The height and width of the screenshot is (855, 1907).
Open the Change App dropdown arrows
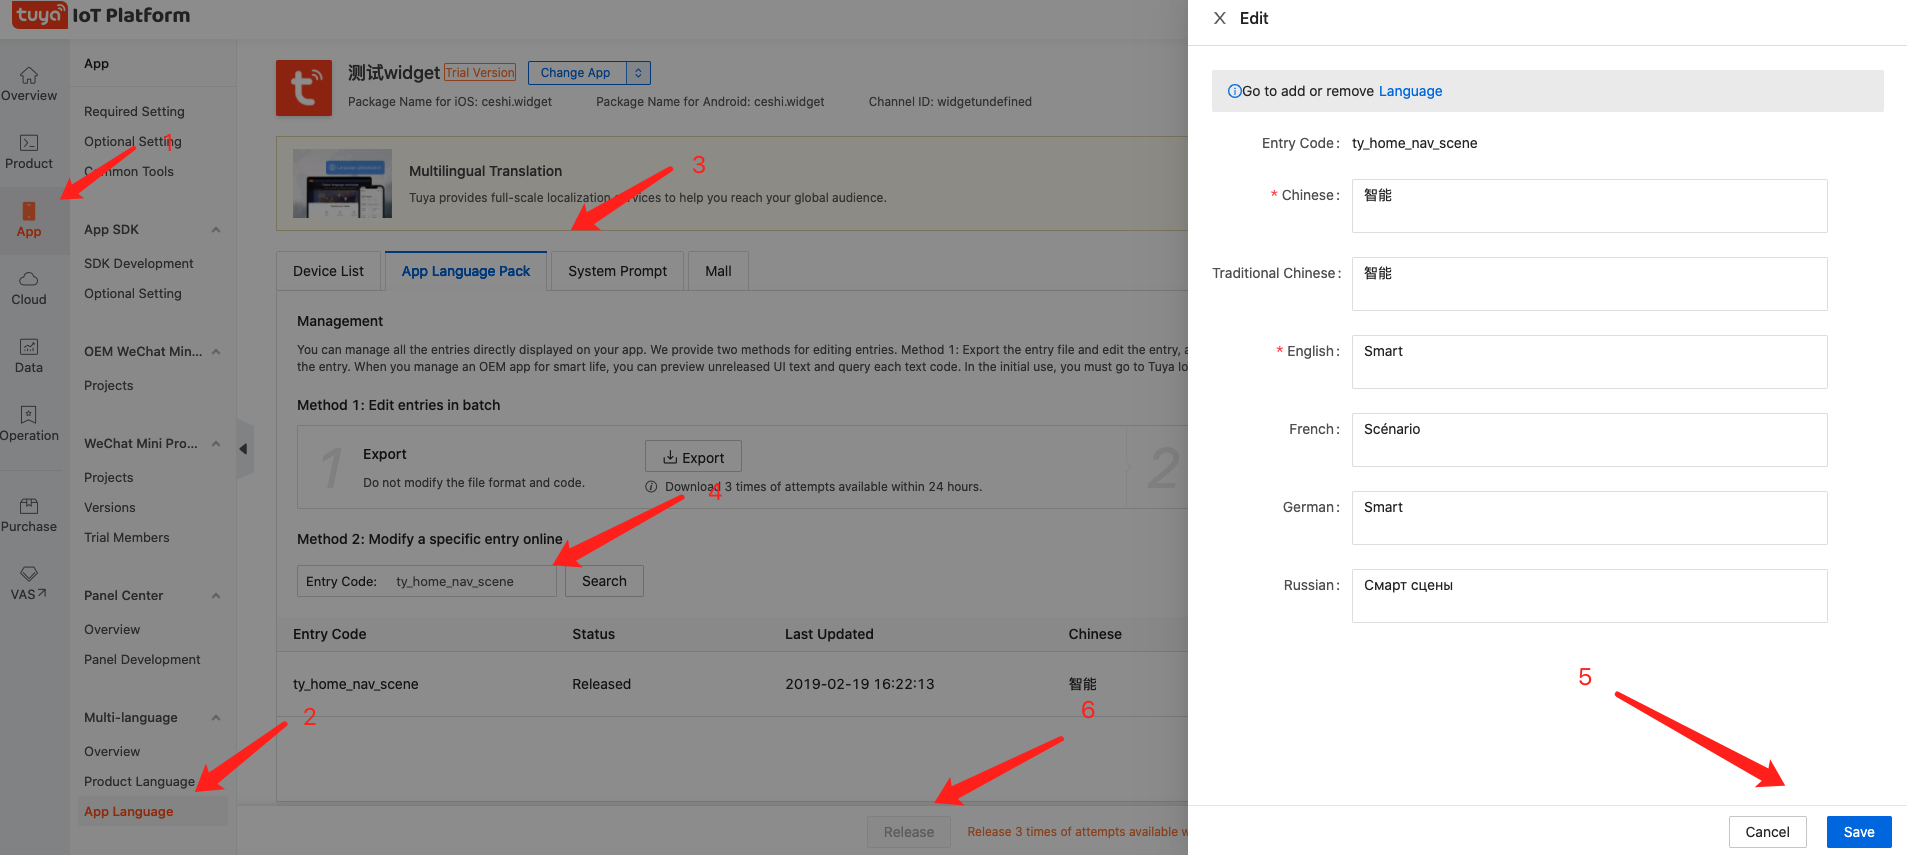tap(638, 73)
